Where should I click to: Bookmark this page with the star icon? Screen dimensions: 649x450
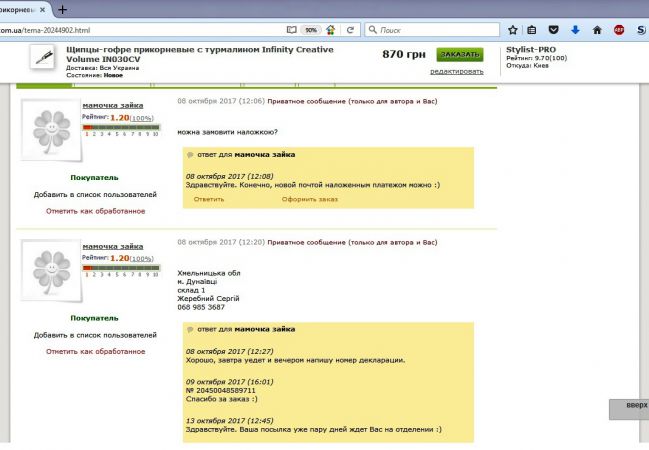pyautogui.click(x=513, y=30)
